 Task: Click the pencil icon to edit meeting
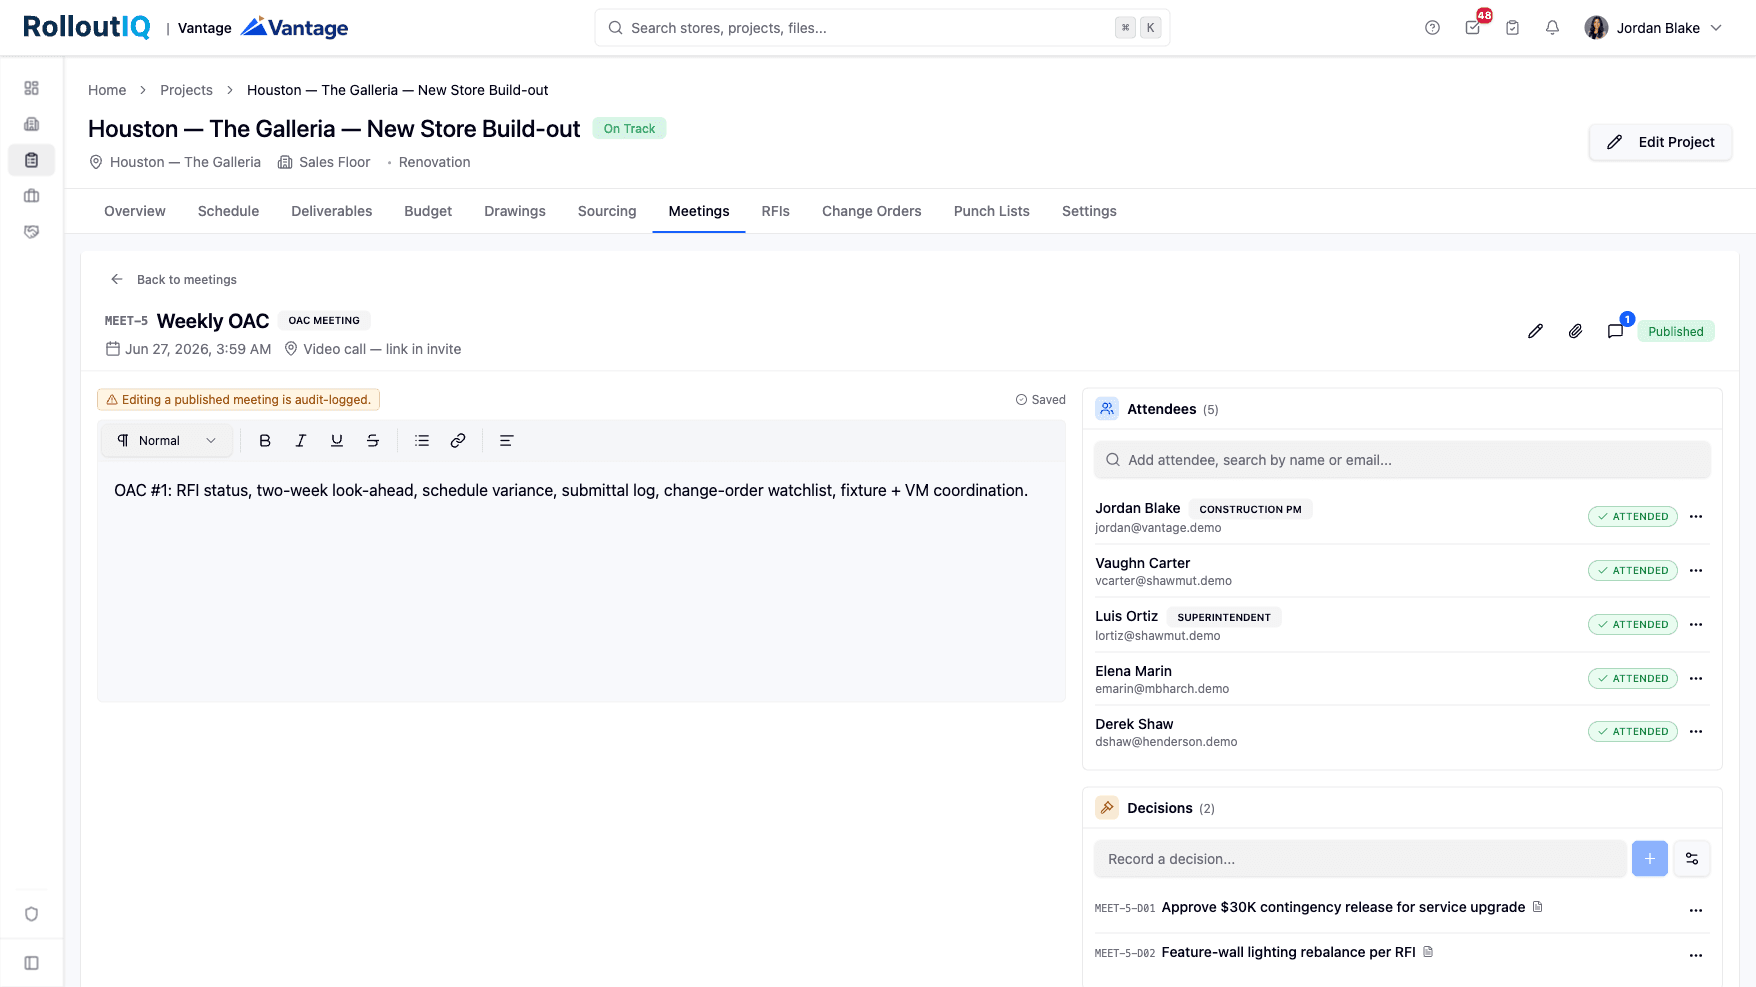point(1535,331)
